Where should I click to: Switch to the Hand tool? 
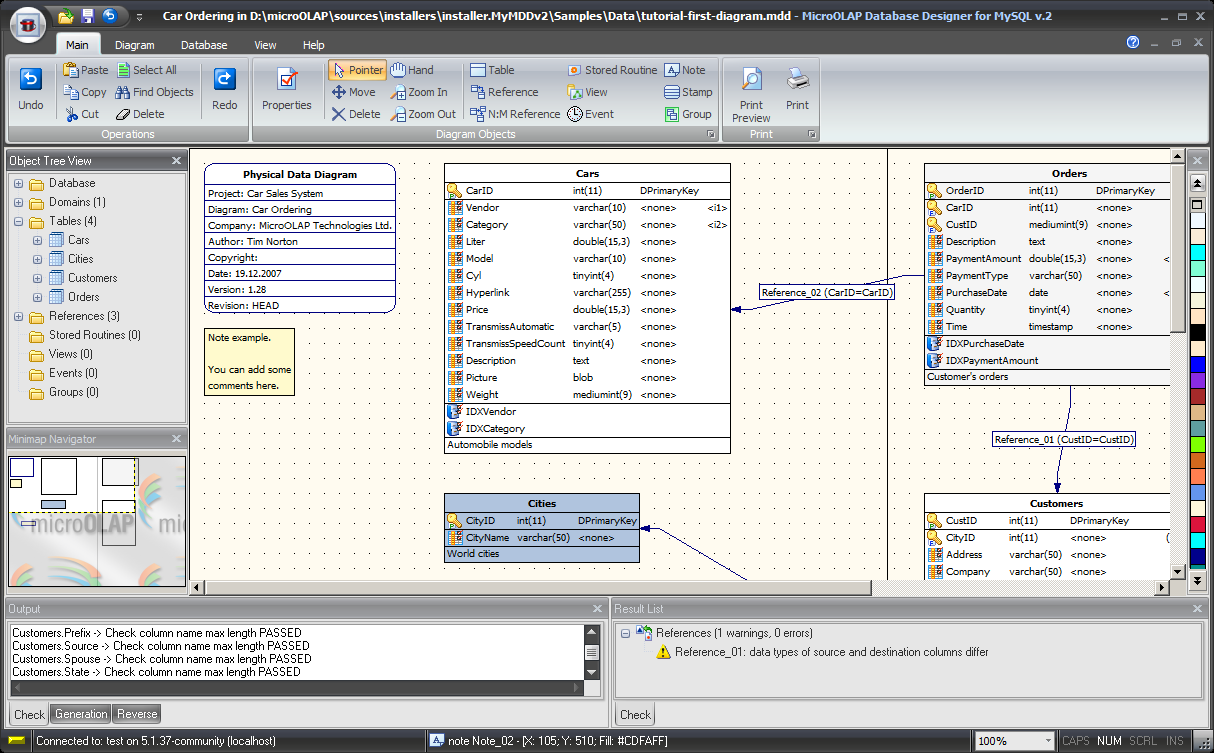pyautogui.click(x=412, y=70)
